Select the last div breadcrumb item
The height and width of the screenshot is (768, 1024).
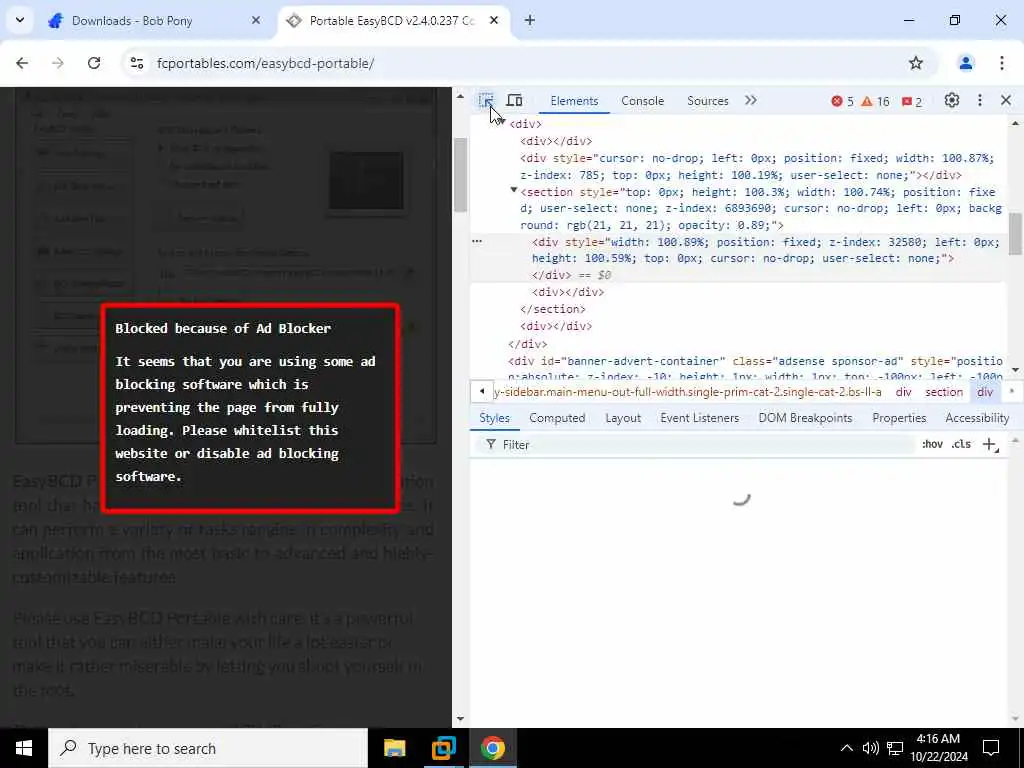coord(985,392)
